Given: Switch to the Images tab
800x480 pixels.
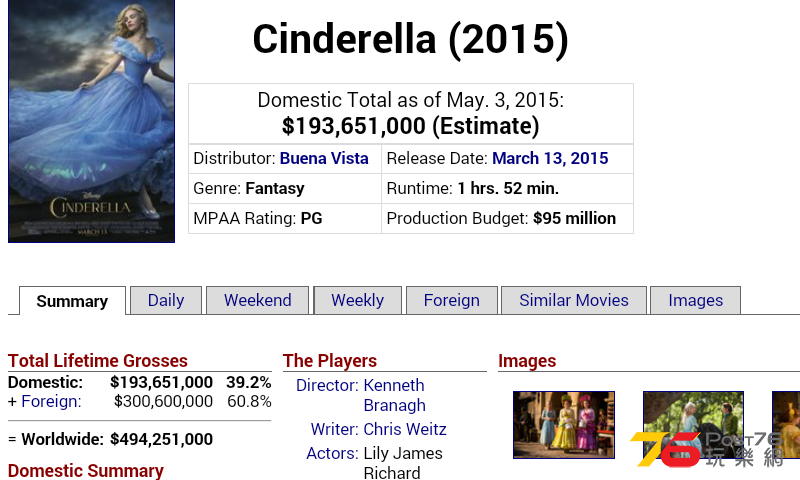Looking at the screenshot, I should click(x=695, y=300).
